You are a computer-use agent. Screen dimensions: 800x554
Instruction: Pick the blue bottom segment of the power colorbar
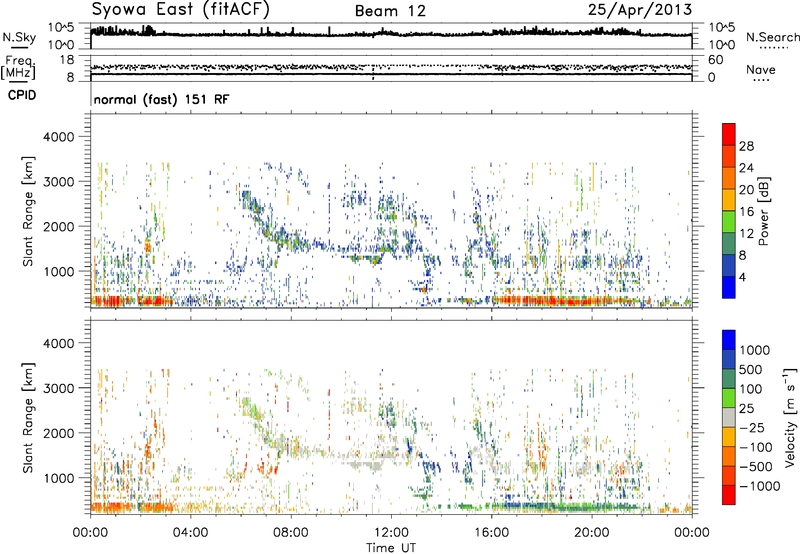tap(729, 288)
